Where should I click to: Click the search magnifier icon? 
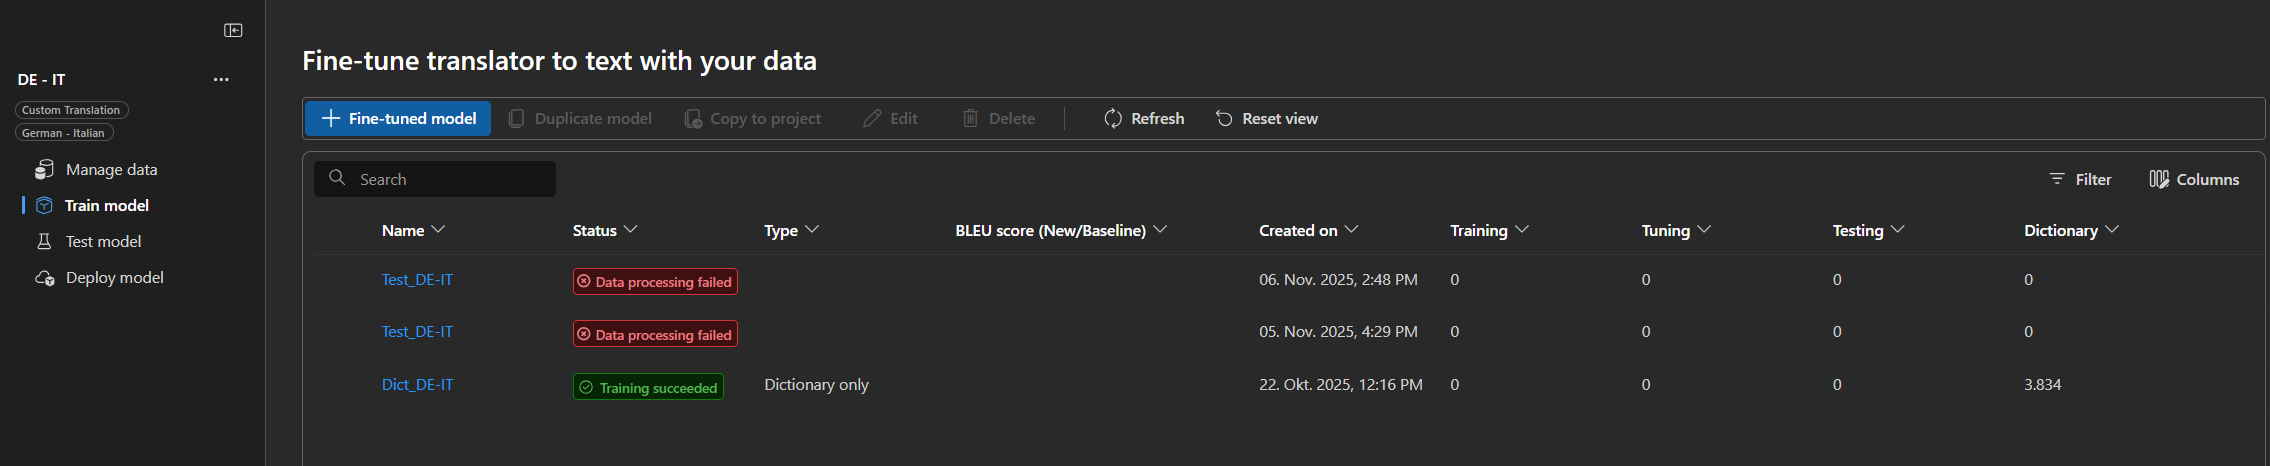pyautogui.click(x=338, y=178)
